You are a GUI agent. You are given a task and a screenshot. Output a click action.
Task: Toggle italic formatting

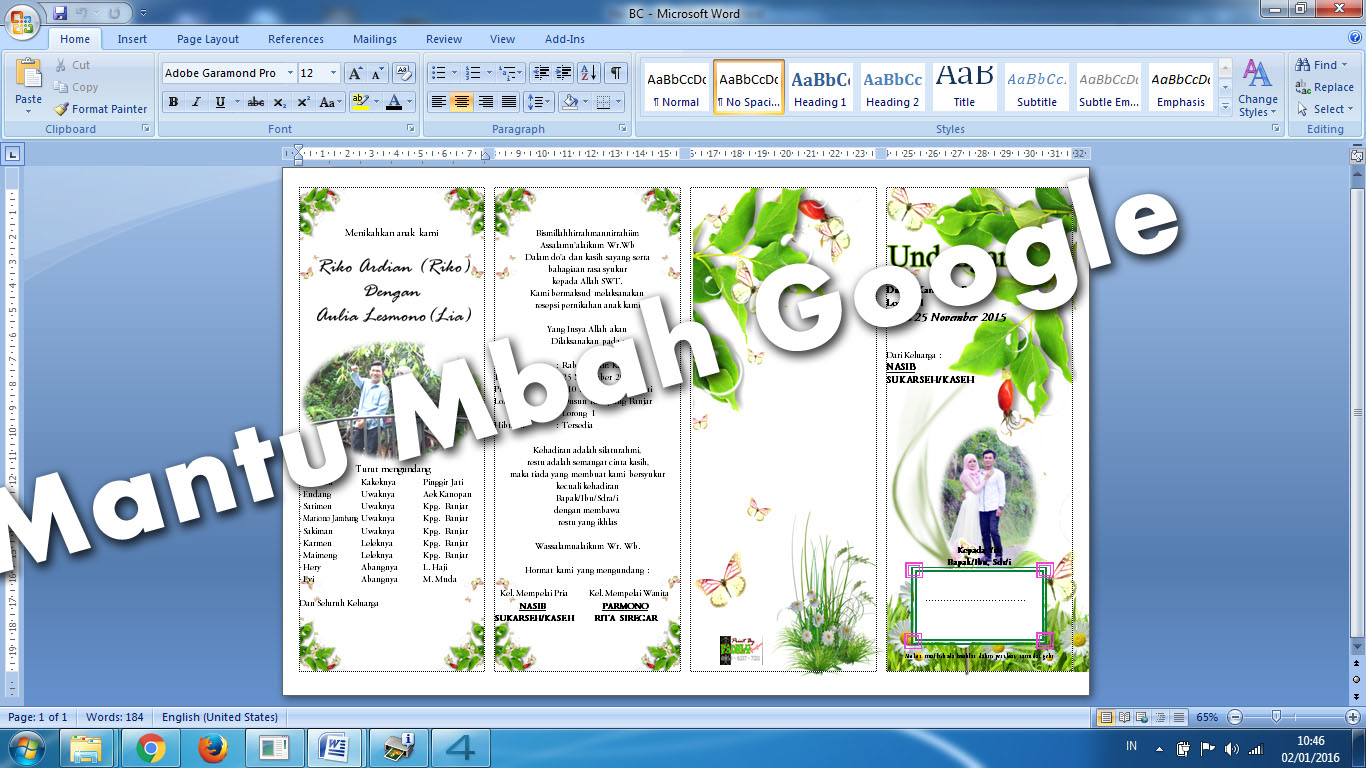(x=196, y=102)
